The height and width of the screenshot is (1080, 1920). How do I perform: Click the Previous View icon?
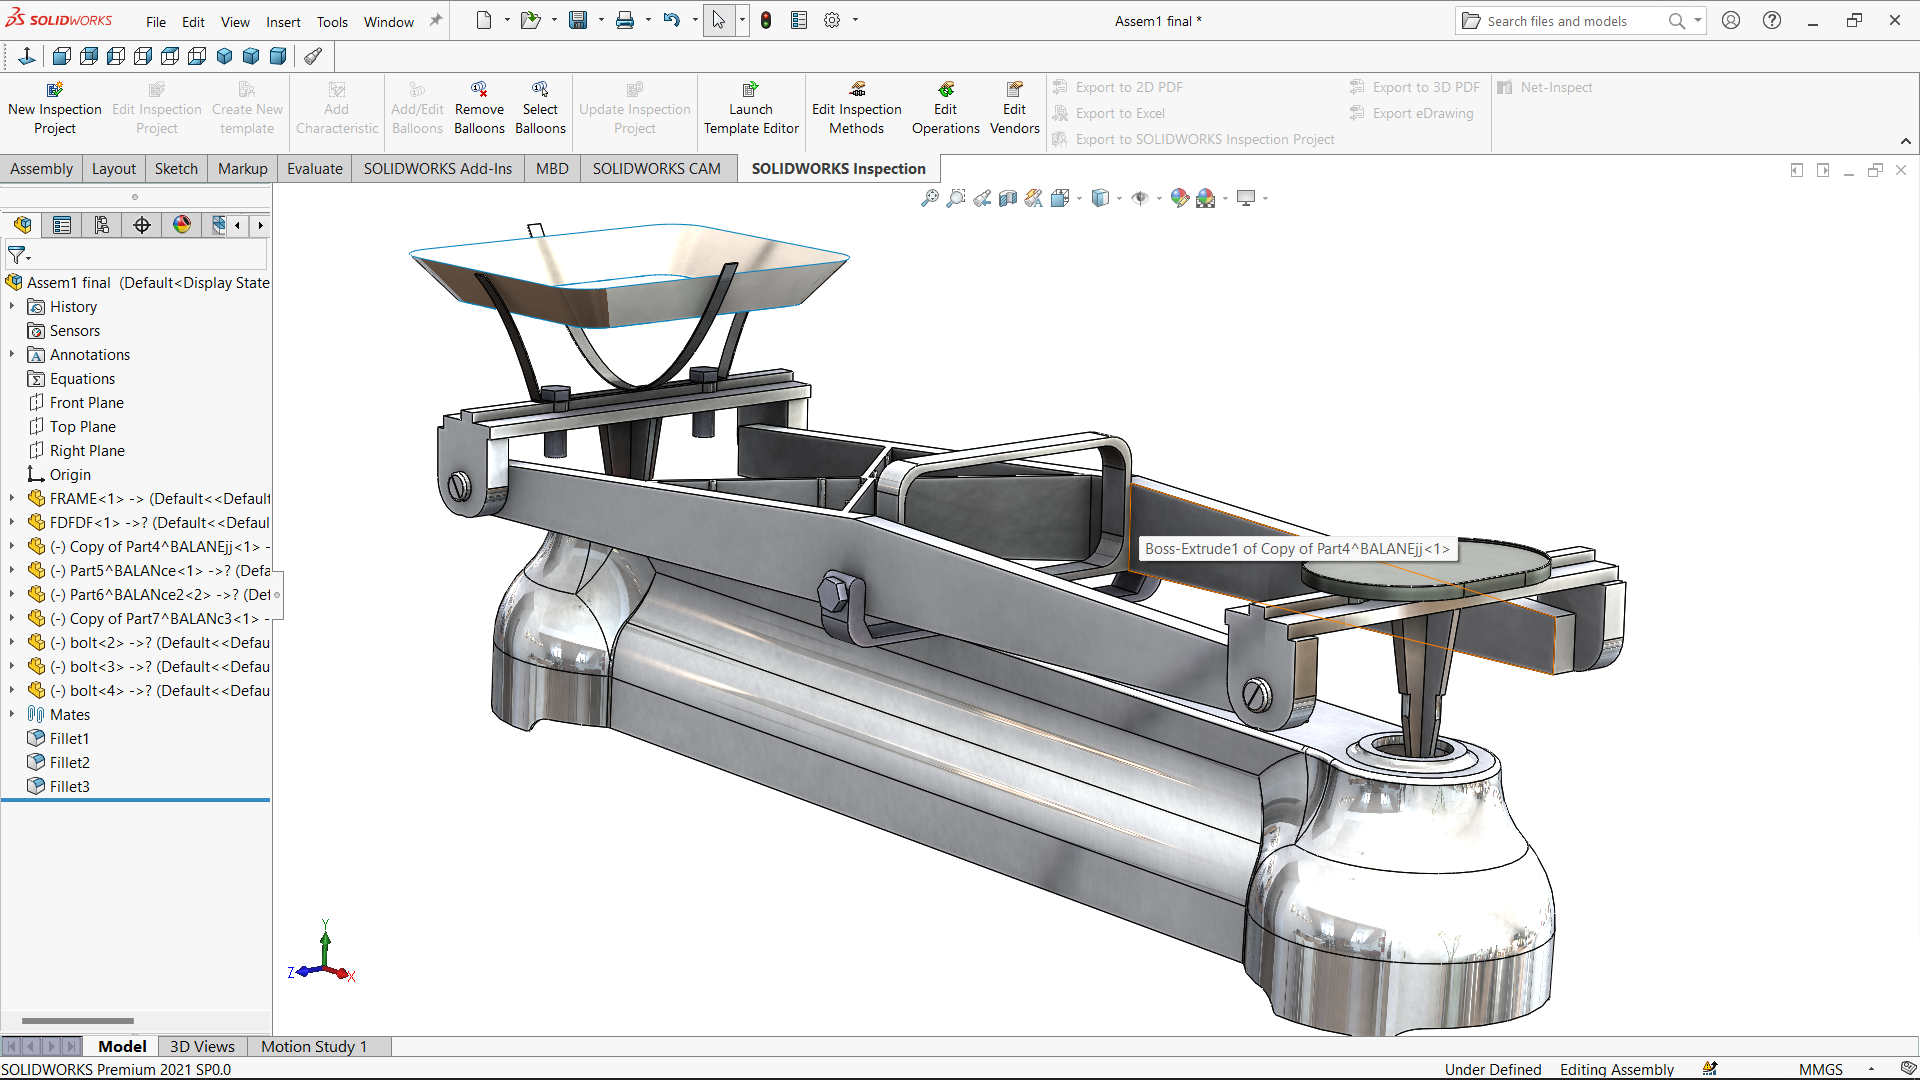click(982, 198)
